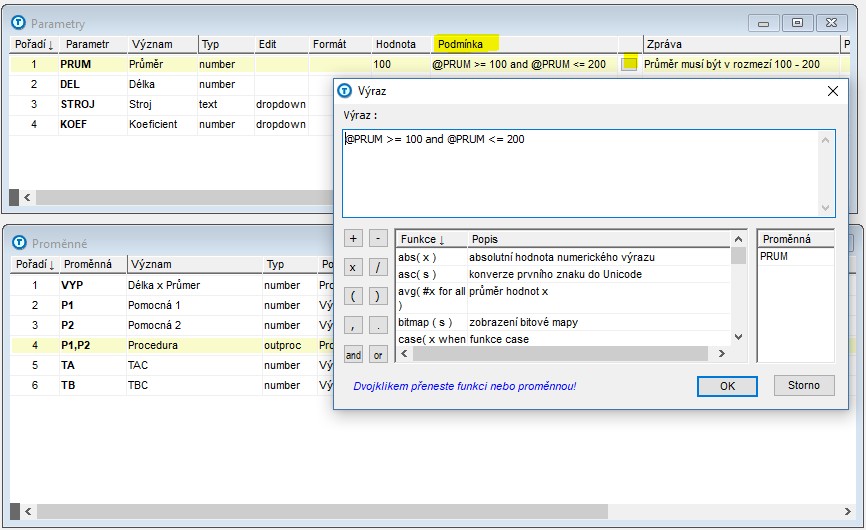The image size is (866, 530).
Task: Insert the plus operator into the expression
Action: (x=353, y=238)
